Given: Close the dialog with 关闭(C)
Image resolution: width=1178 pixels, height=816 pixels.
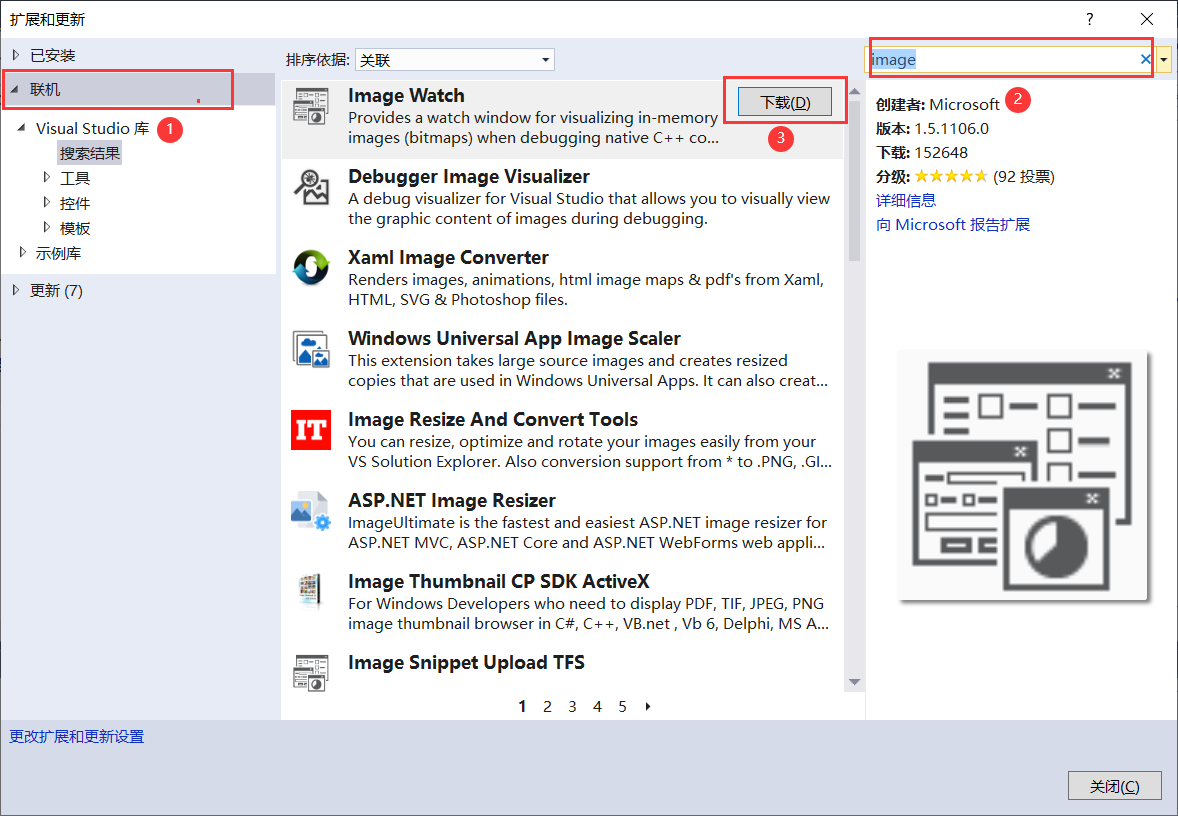Looking at the screenshot, I should click(1114, 786).
